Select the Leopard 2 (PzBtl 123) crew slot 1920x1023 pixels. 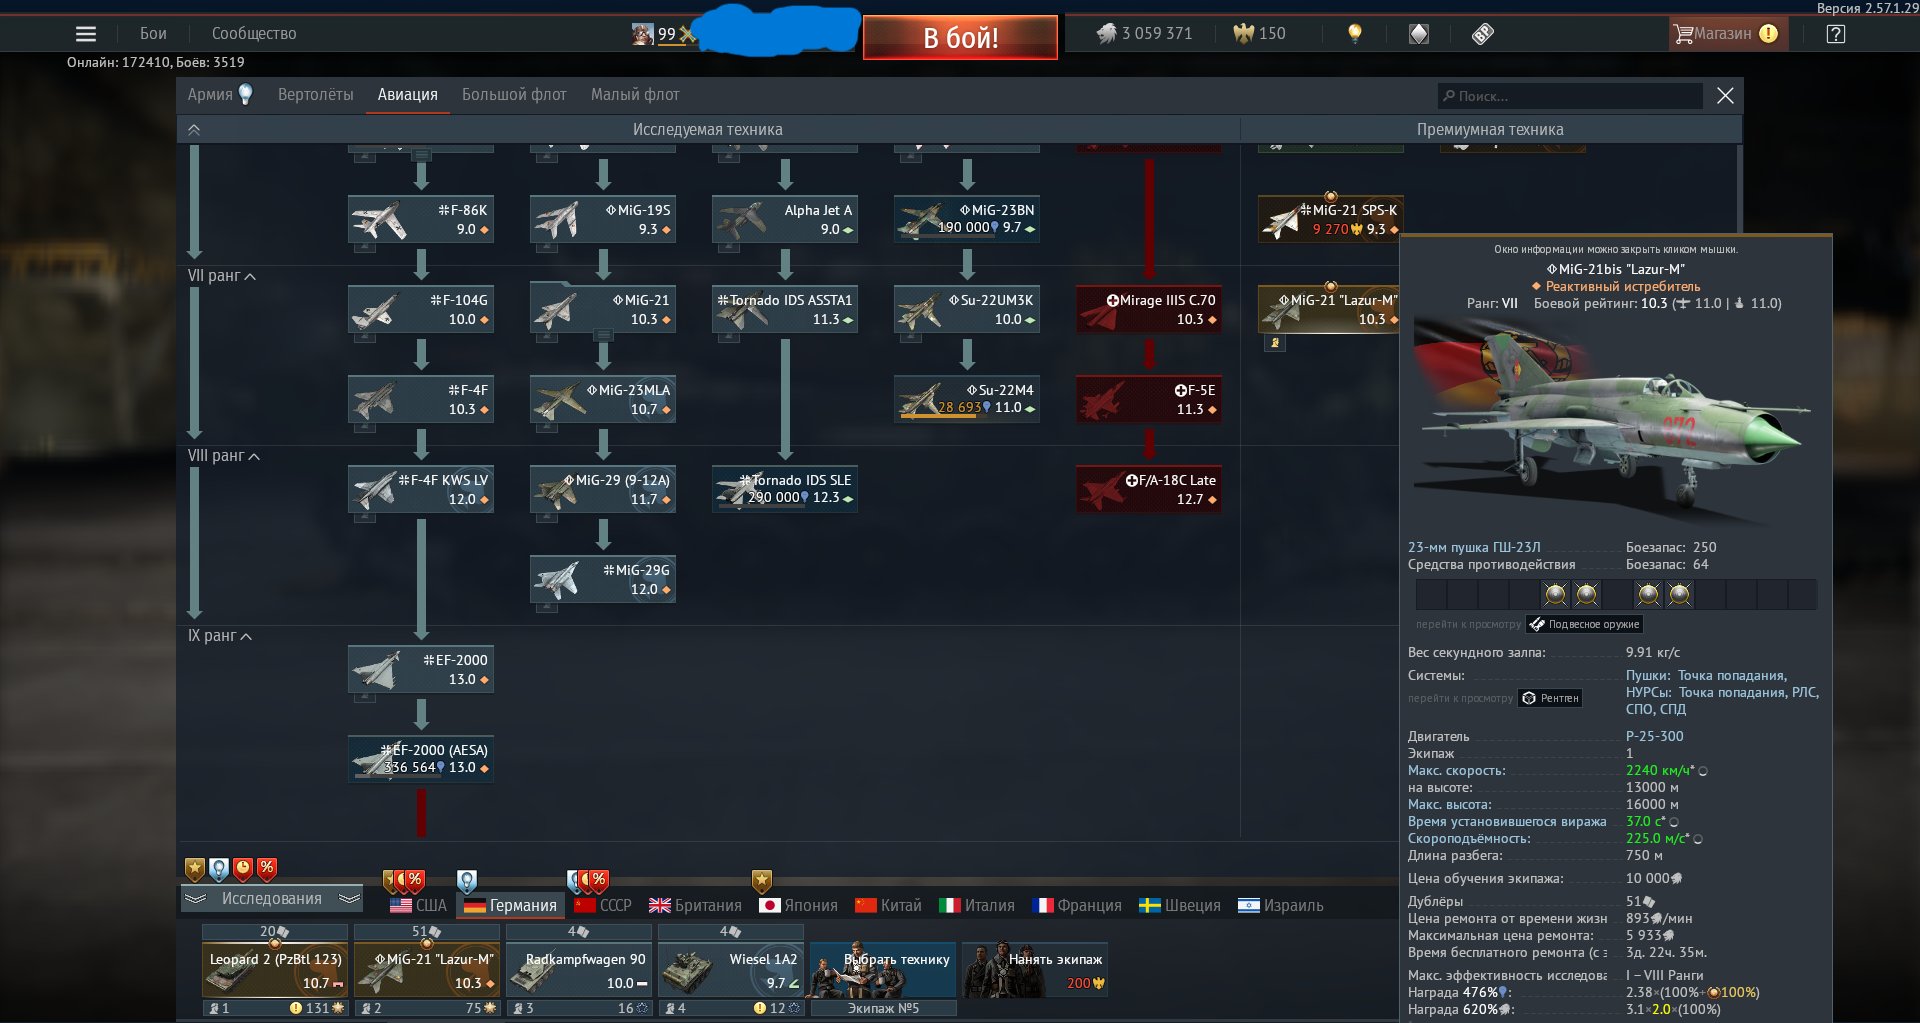point(275,970)
